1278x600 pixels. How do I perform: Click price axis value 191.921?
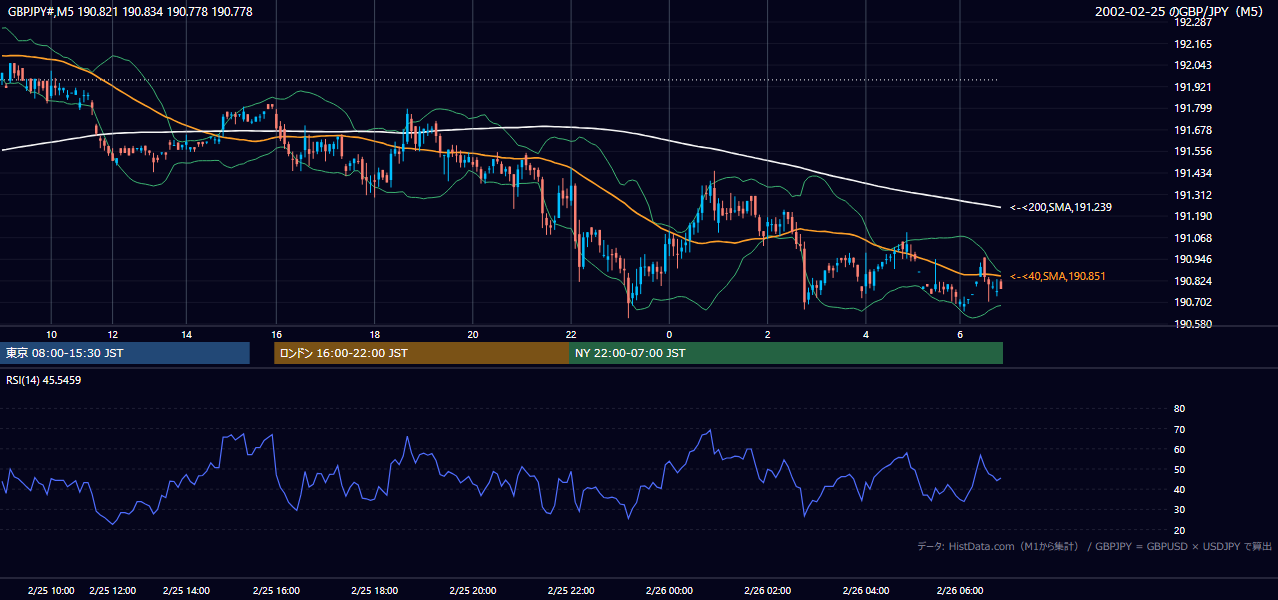tap(1193, 87)
